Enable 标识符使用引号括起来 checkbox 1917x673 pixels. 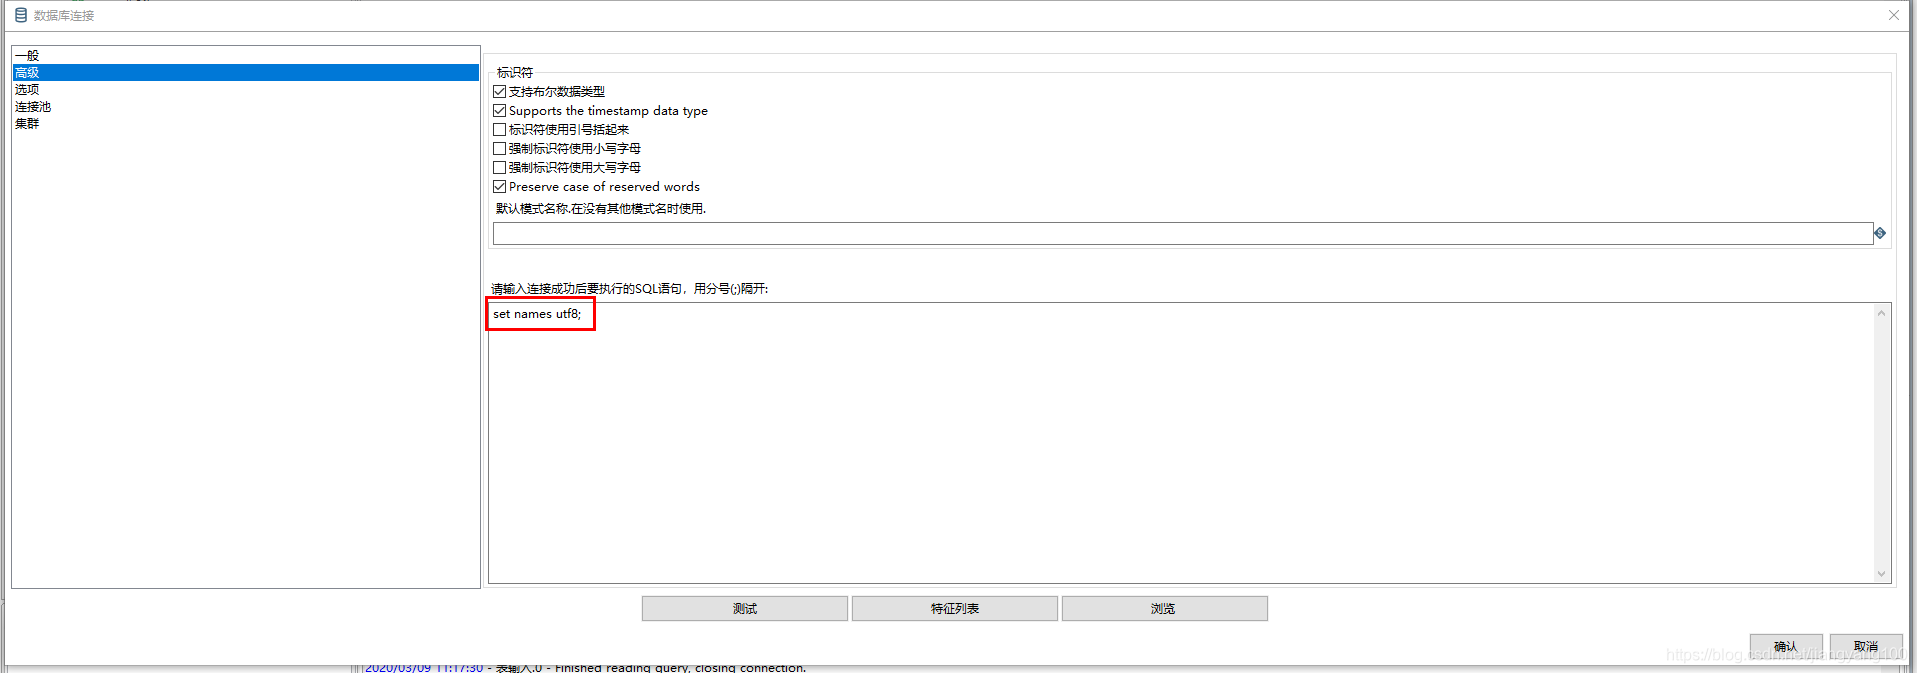coord(500,130)
